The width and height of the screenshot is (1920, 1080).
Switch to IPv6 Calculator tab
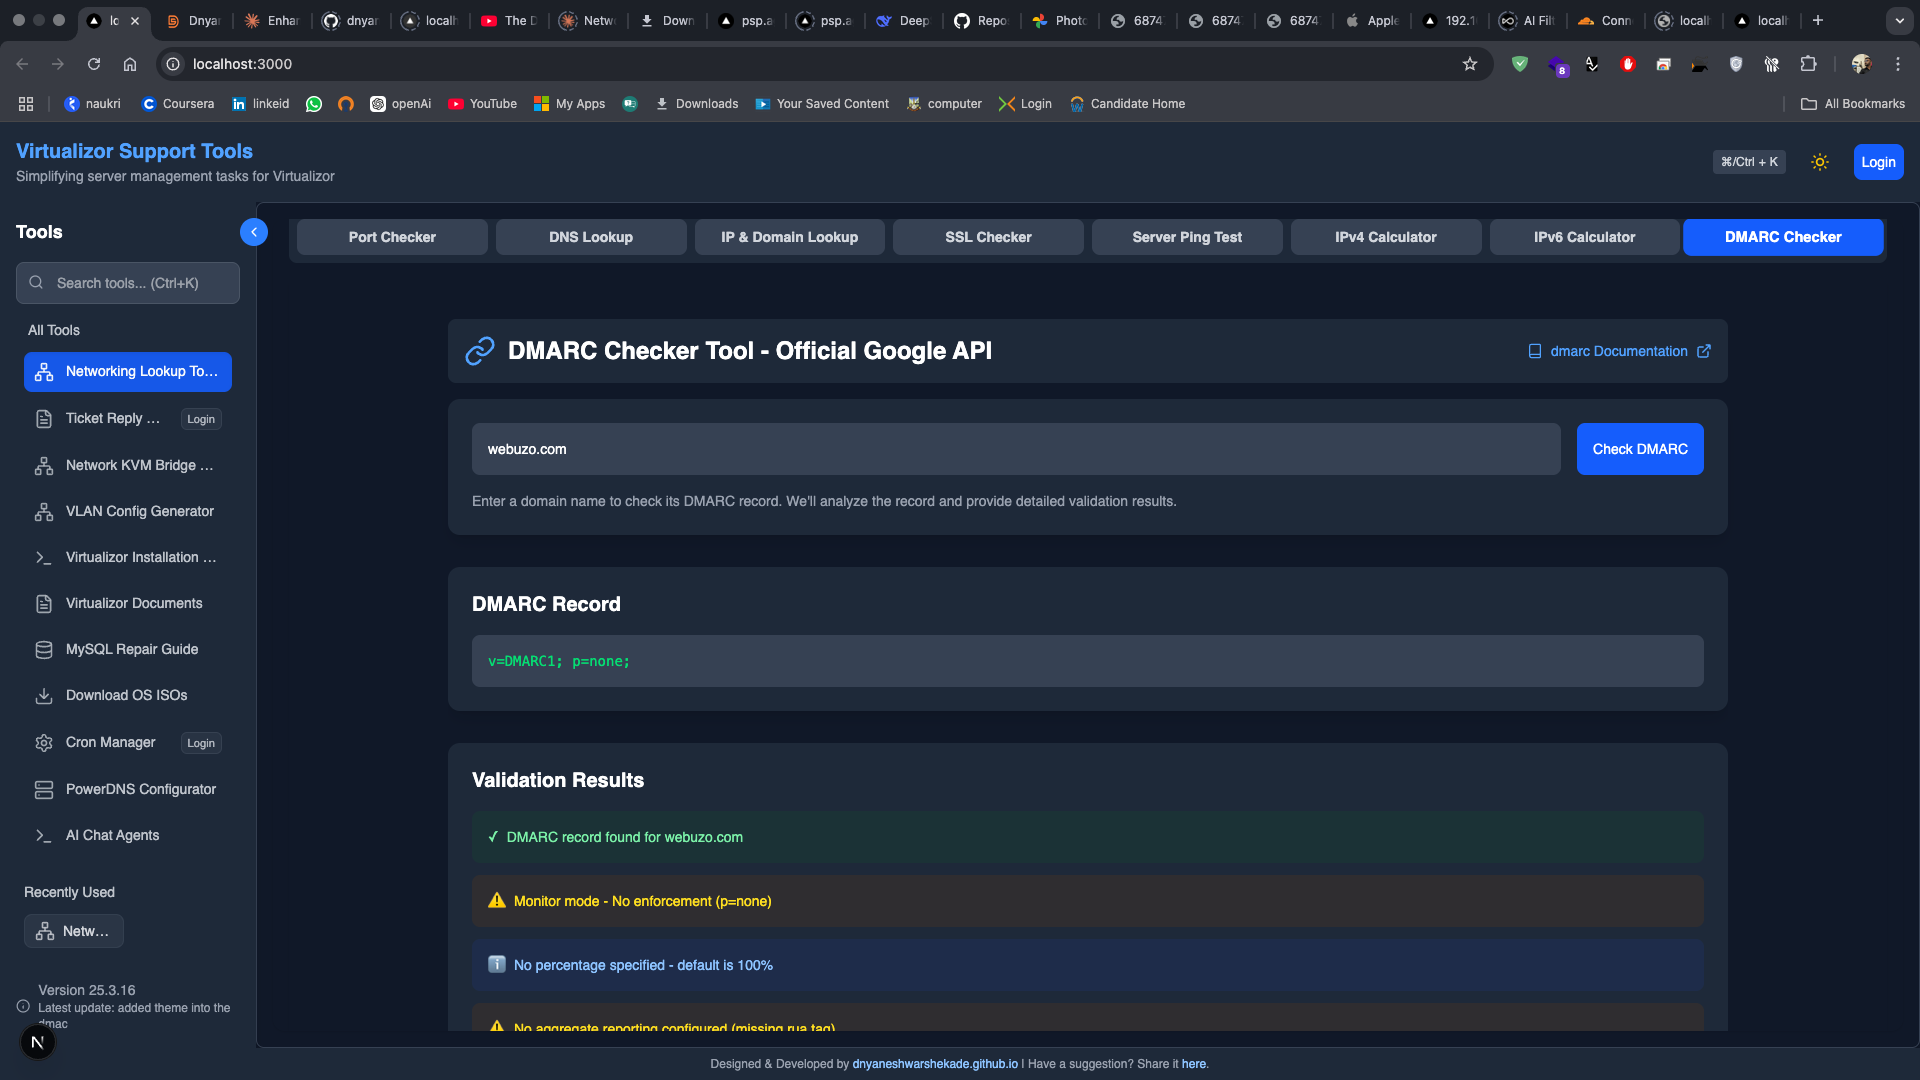[x=1585, y=237]
